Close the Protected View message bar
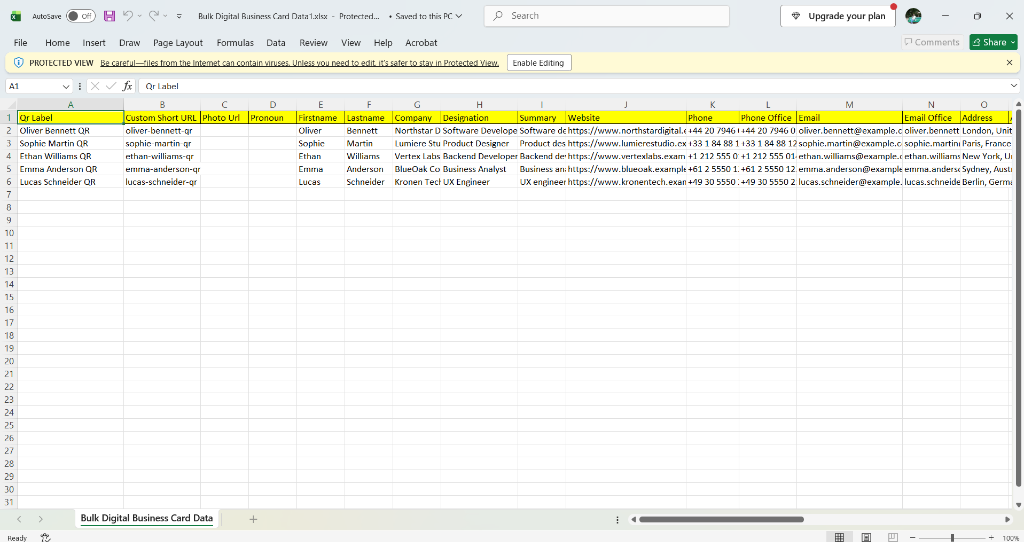Image resolution: width=1024 pixels, height=542 pixels. tap(1009, 63)
